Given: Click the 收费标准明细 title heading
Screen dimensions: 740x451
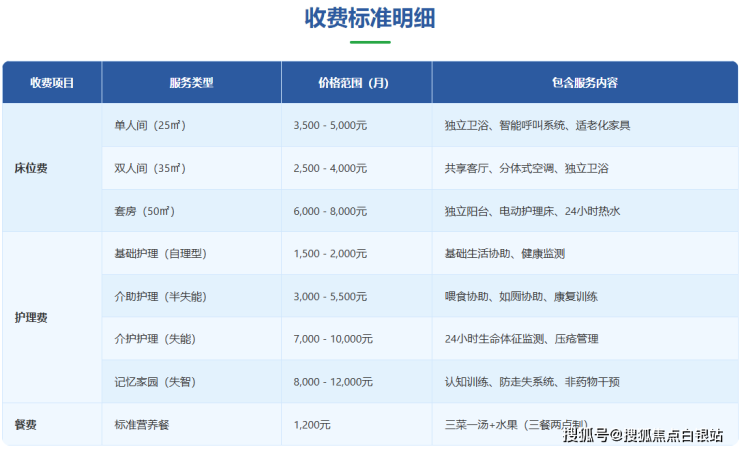Looking at the screenshot, I should tap(369, 19).
